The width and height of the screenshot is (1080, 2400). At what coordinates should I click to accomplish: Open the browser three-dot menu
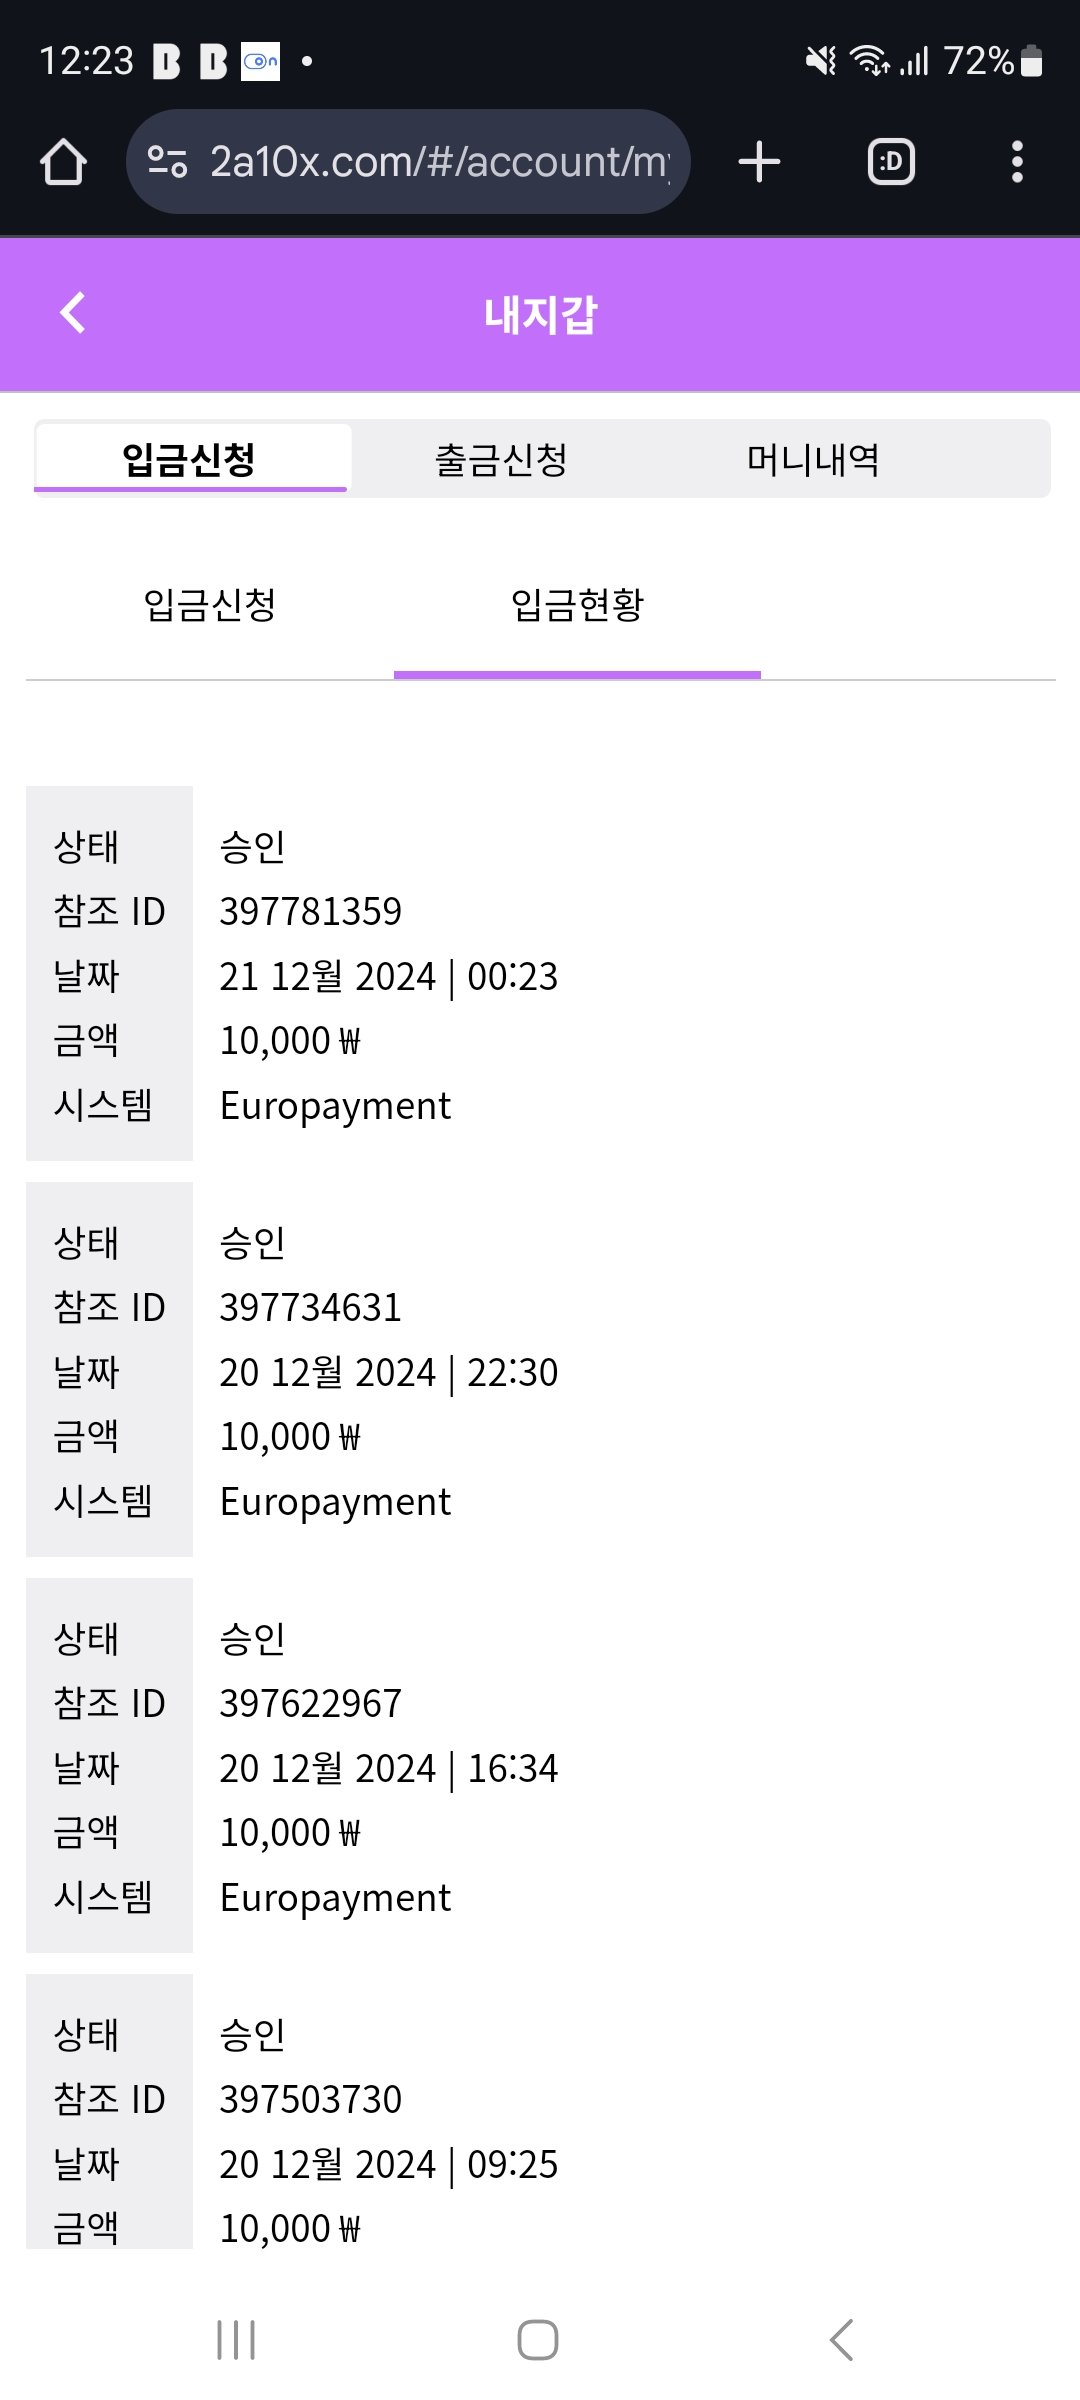point(1017,162)
